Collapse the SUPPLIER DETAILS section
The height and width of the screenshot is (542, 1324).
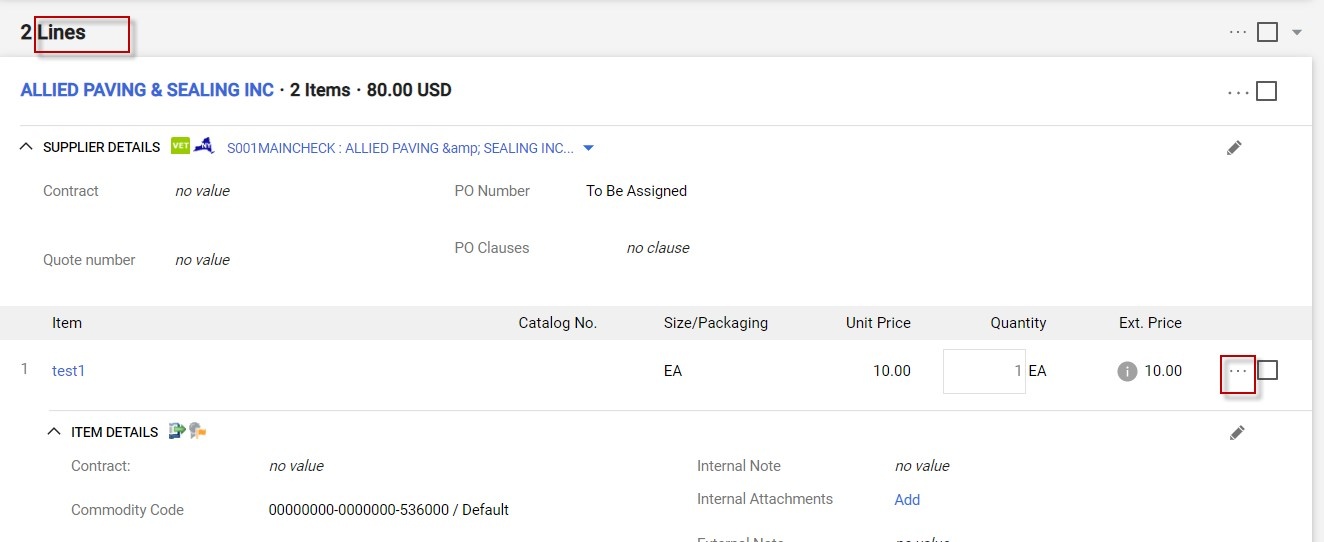(x=26, y=147)
